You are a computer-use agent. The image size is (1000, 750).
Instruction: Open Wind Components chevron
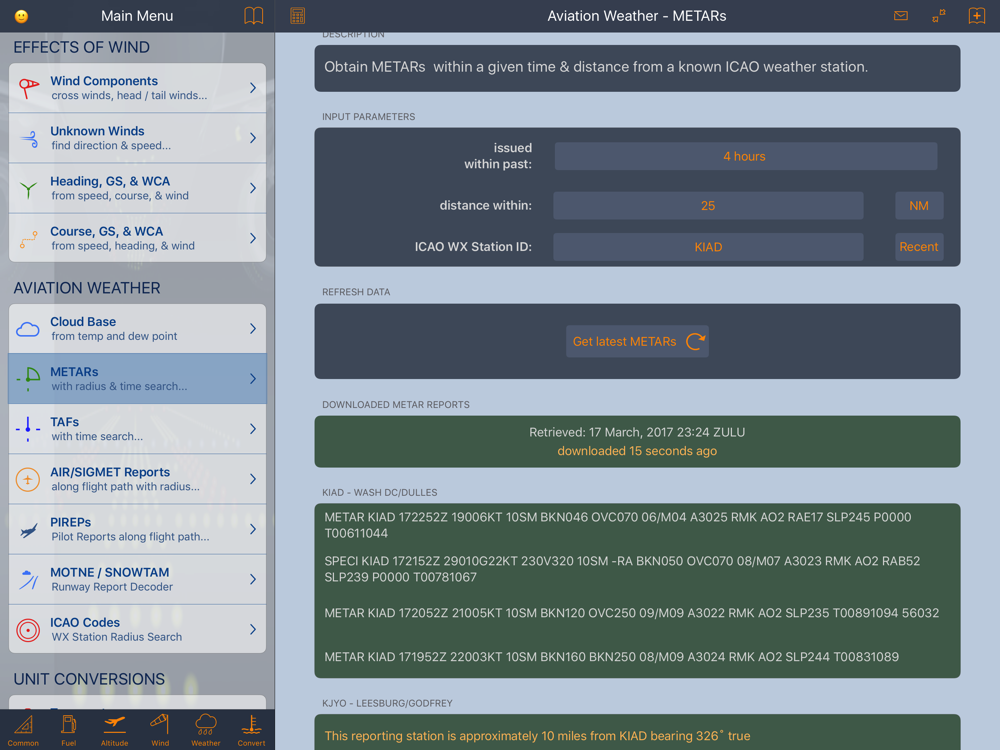pyautogui.click(x=253, y=88)
